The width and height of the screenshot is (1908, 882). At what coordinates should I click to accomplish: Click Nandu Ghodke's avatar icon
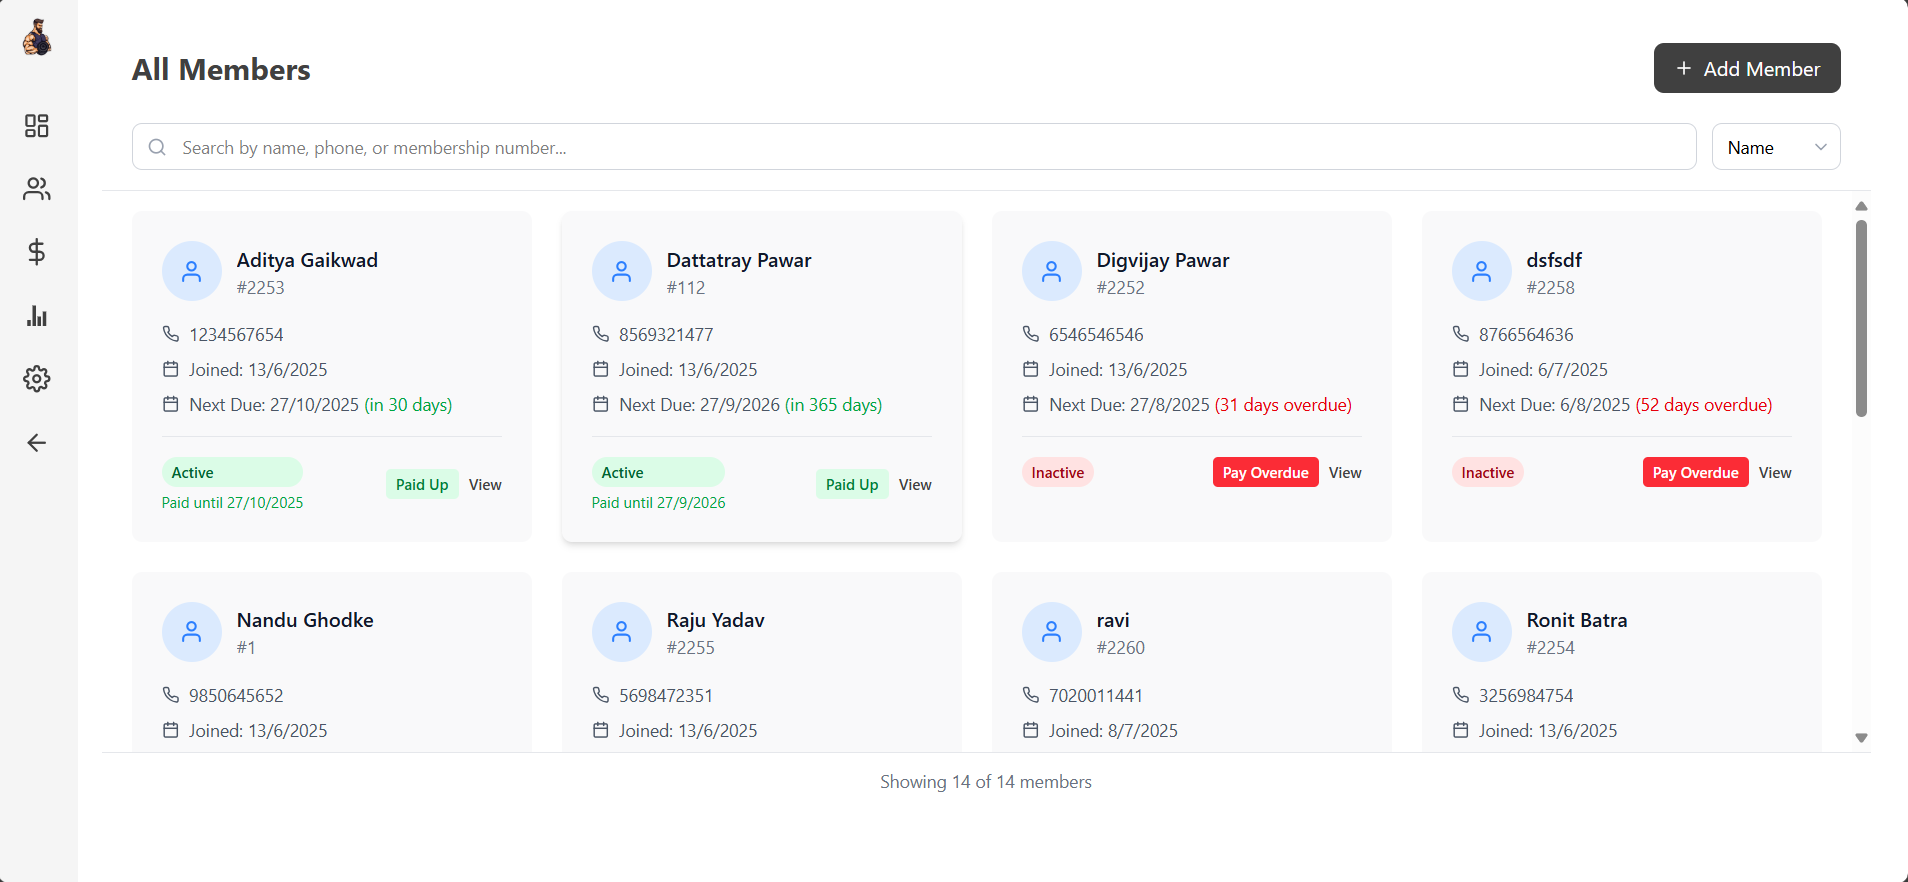pos(192,632)
